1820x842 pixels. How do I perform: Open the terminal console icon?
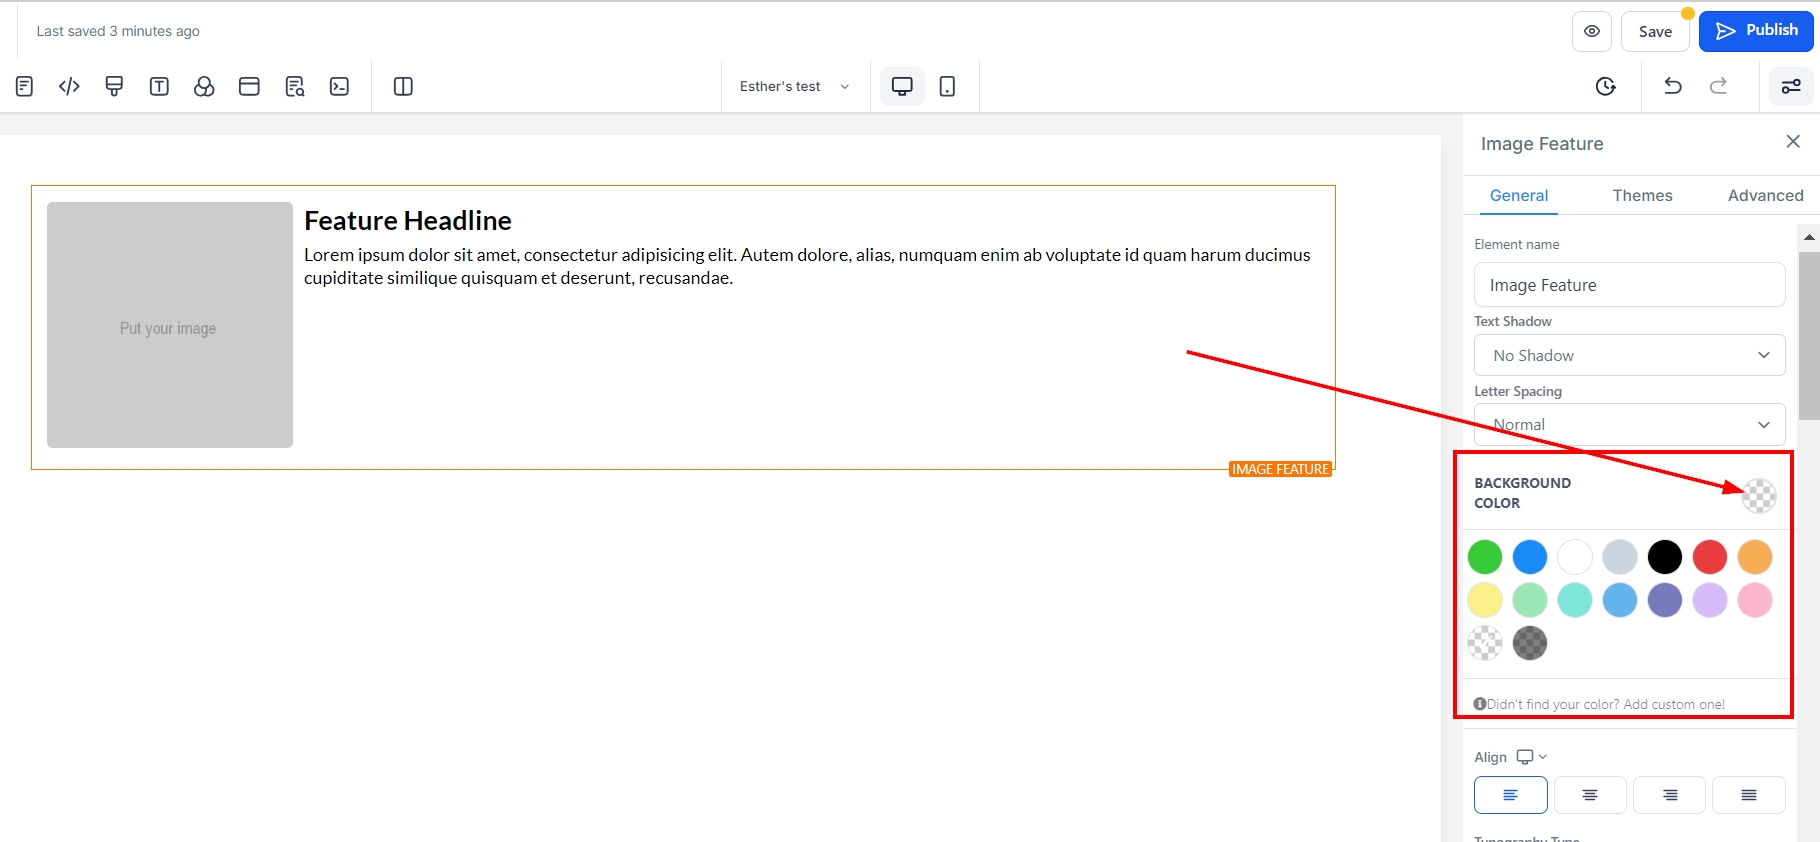pyautogui.click(x=340, y=87)
